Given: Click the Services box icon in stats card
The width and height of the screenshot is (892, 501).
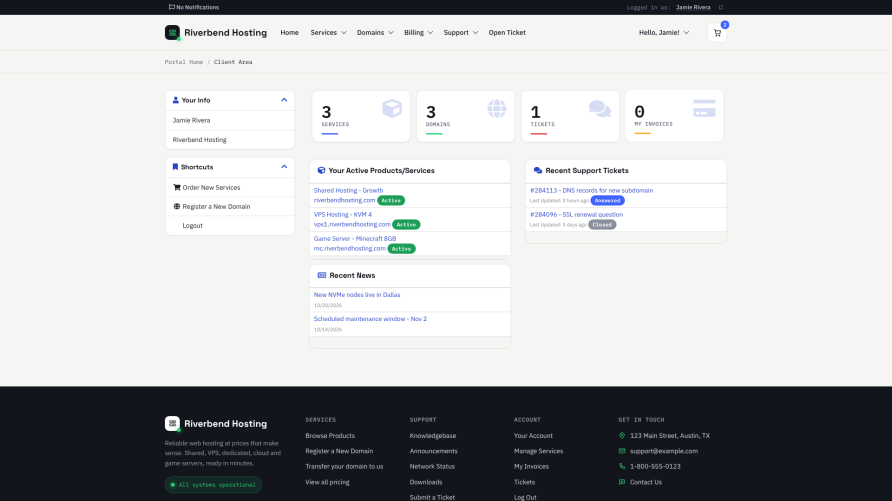Looking at the screenshot, I should (x=392, y=108).
